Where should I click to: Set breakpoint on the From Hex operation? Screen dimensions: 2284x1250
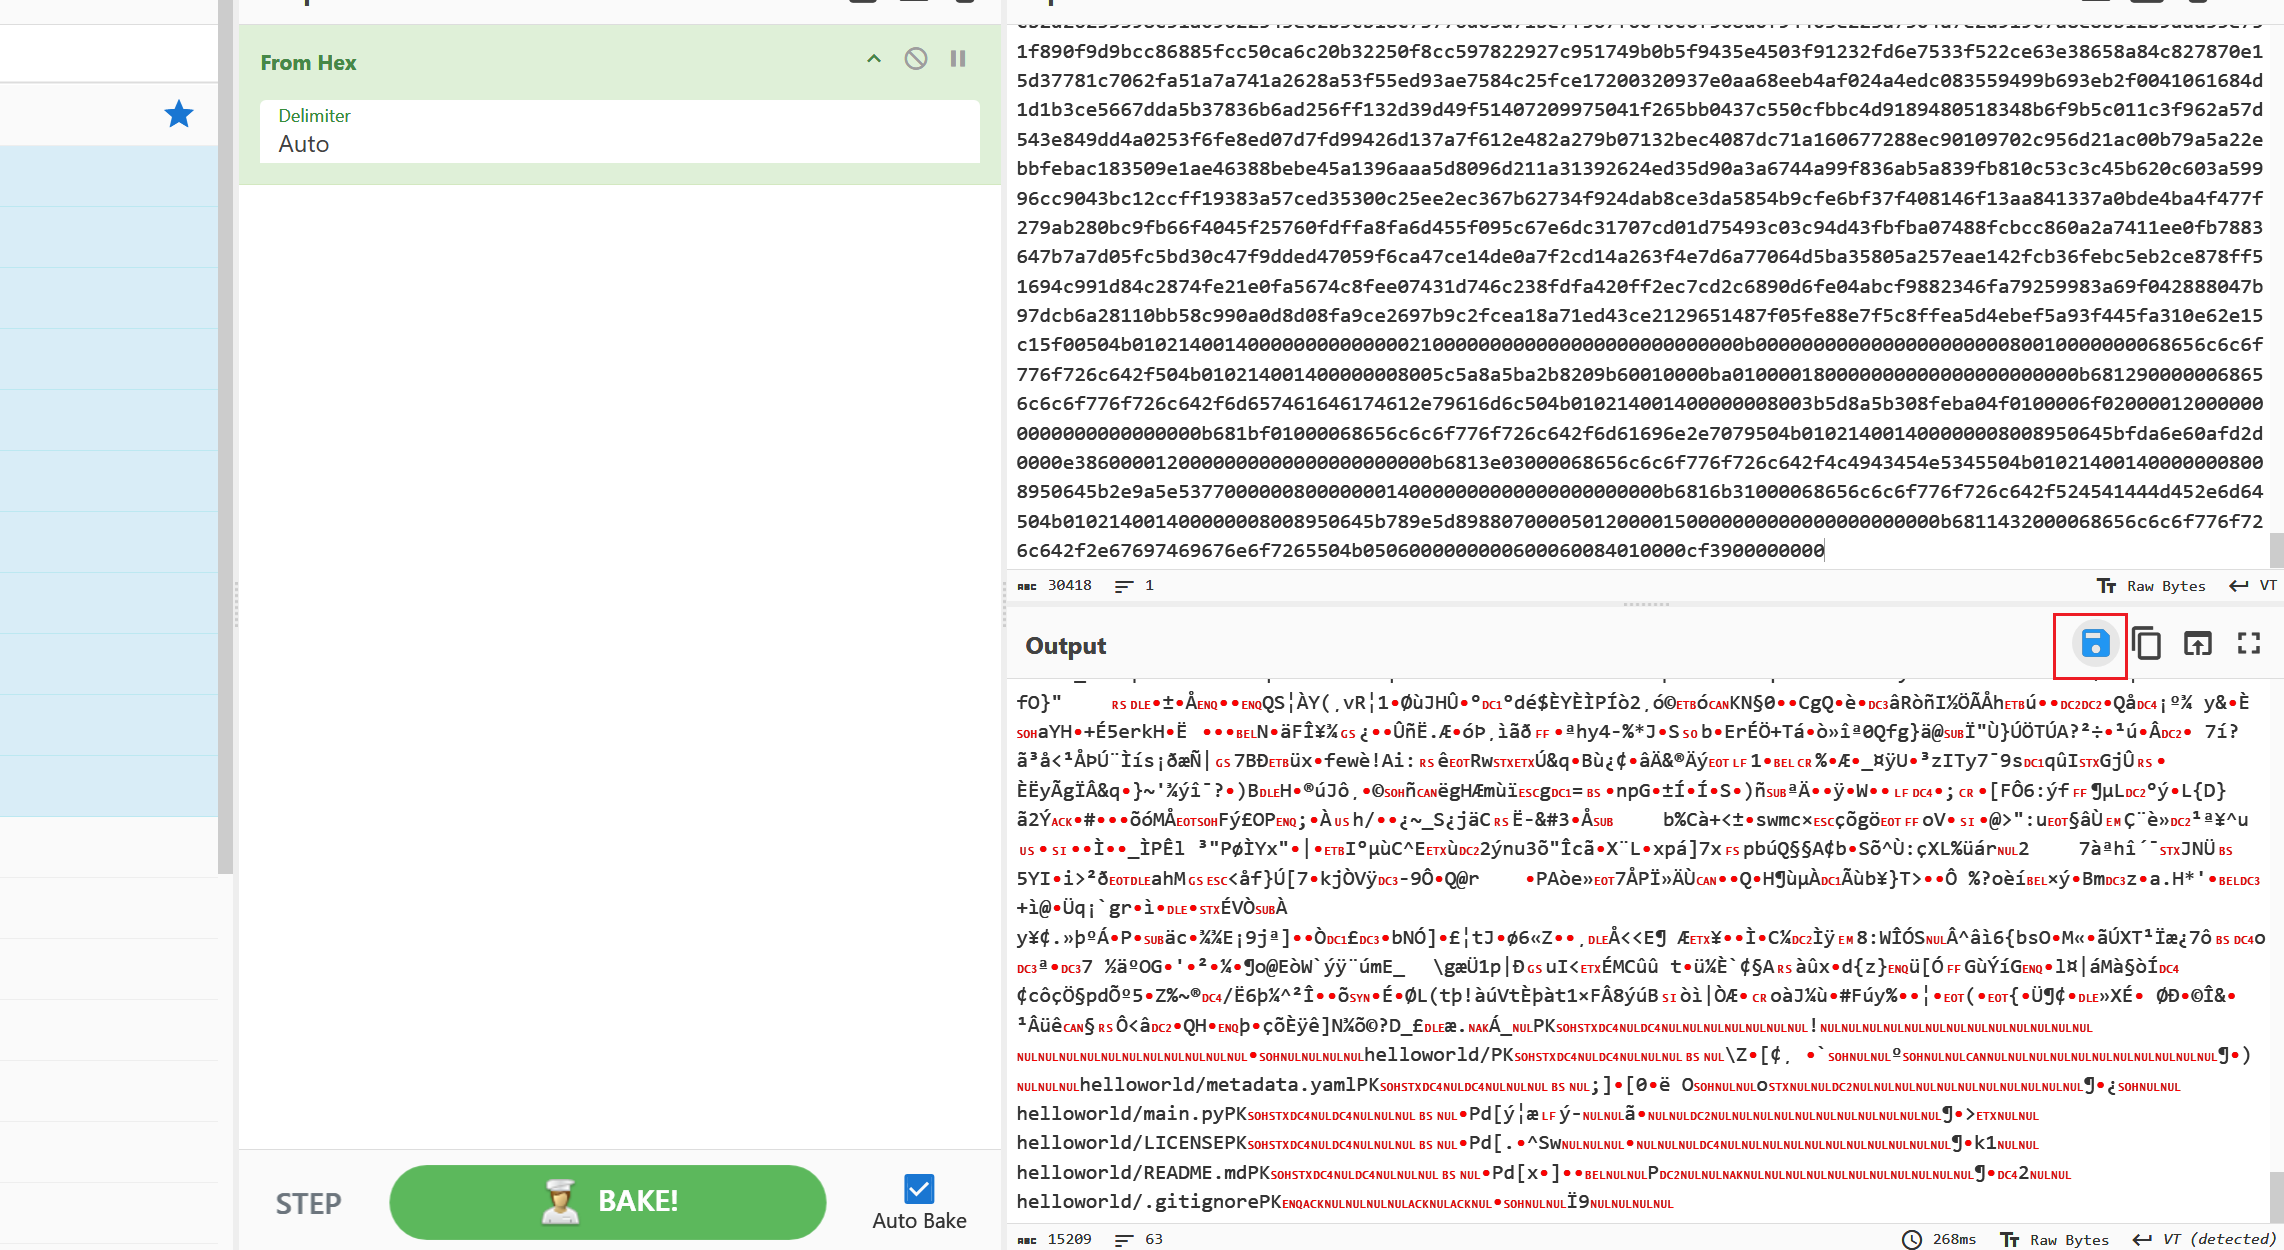pyautogui.click(x=958, y=59)
